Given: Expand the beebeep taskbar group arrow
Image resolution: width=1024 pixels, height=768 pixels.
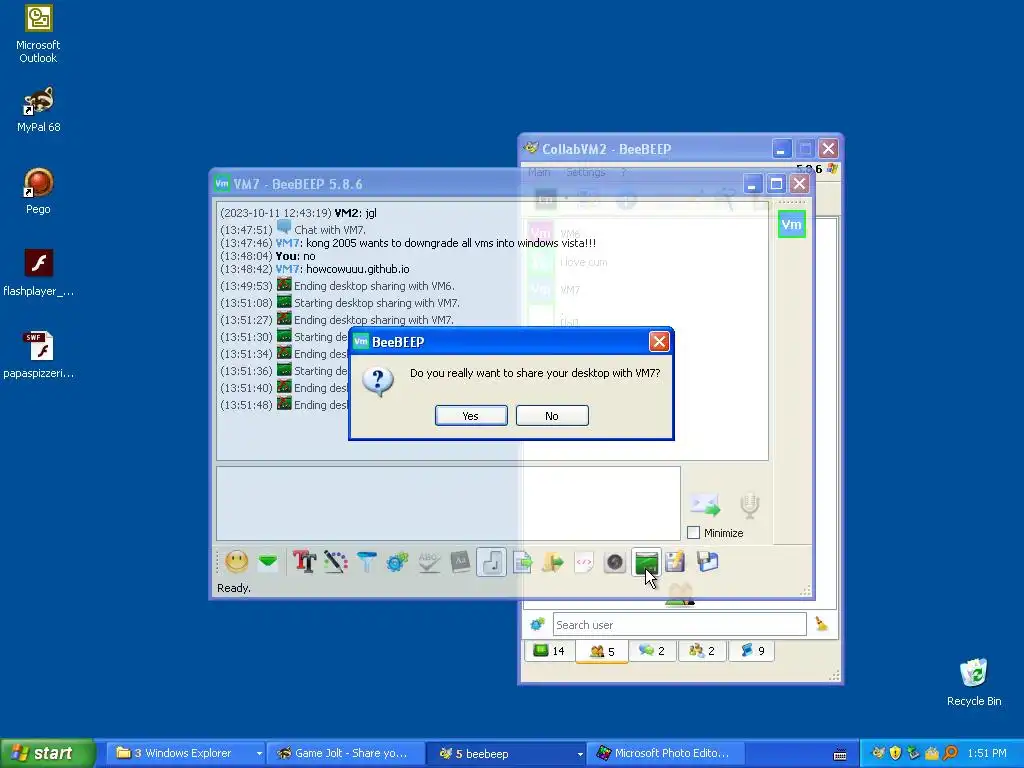Looking at the screenshot, I should pos(580,754).
